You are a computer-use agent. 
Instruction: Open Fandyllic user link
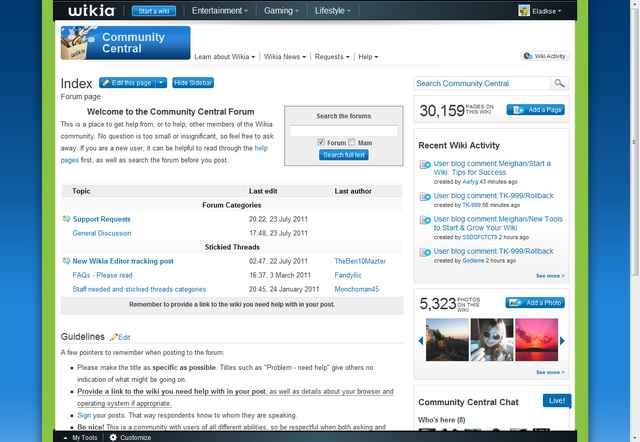click(348, 275)
